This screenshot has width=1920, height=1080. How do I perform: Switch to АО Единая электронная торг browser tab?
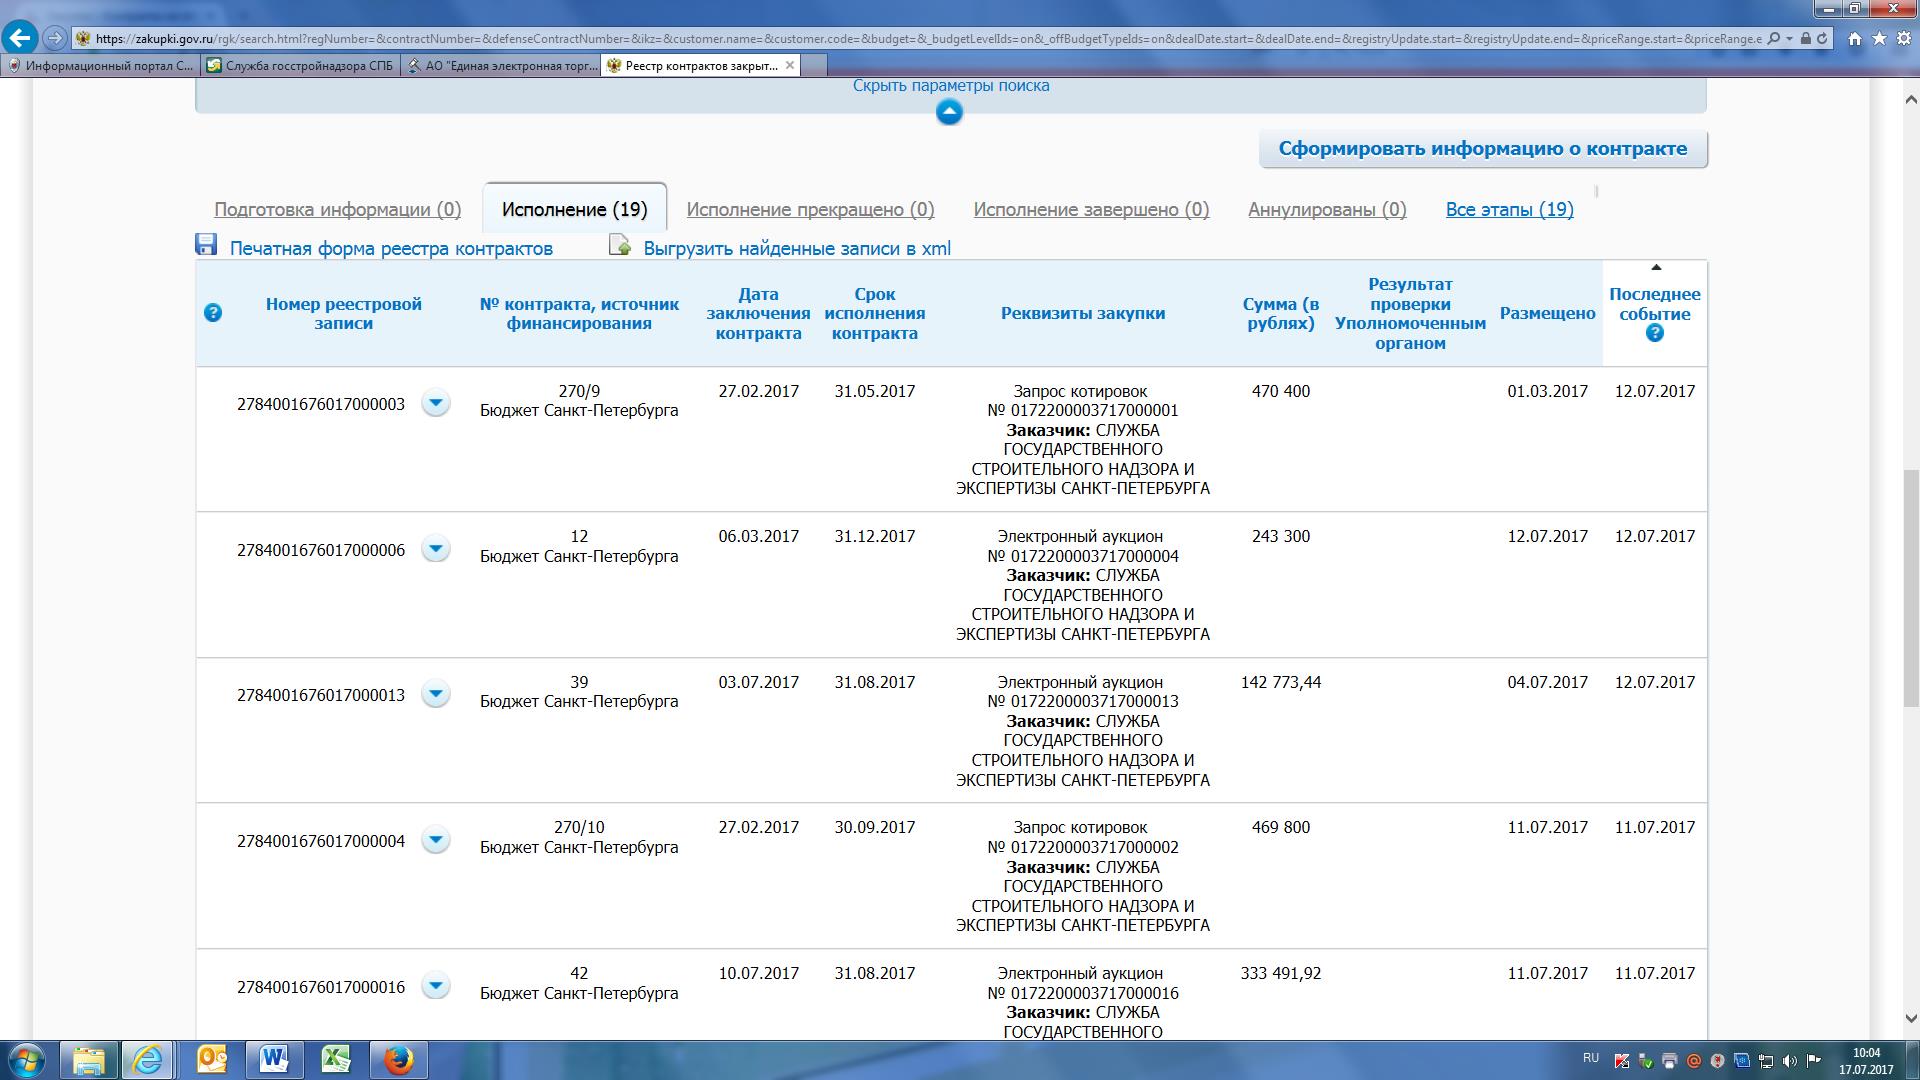[x=500, y=66]
